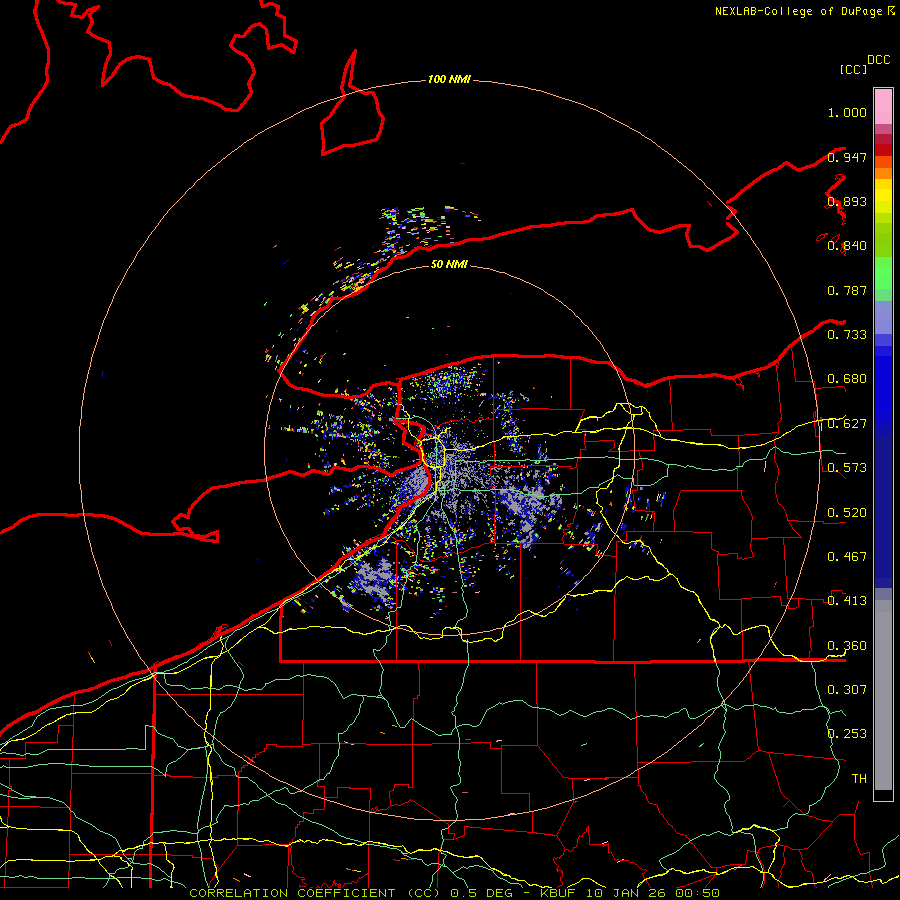
Task: Click the TH label at the scale bottom
Action: pos(859,779)
